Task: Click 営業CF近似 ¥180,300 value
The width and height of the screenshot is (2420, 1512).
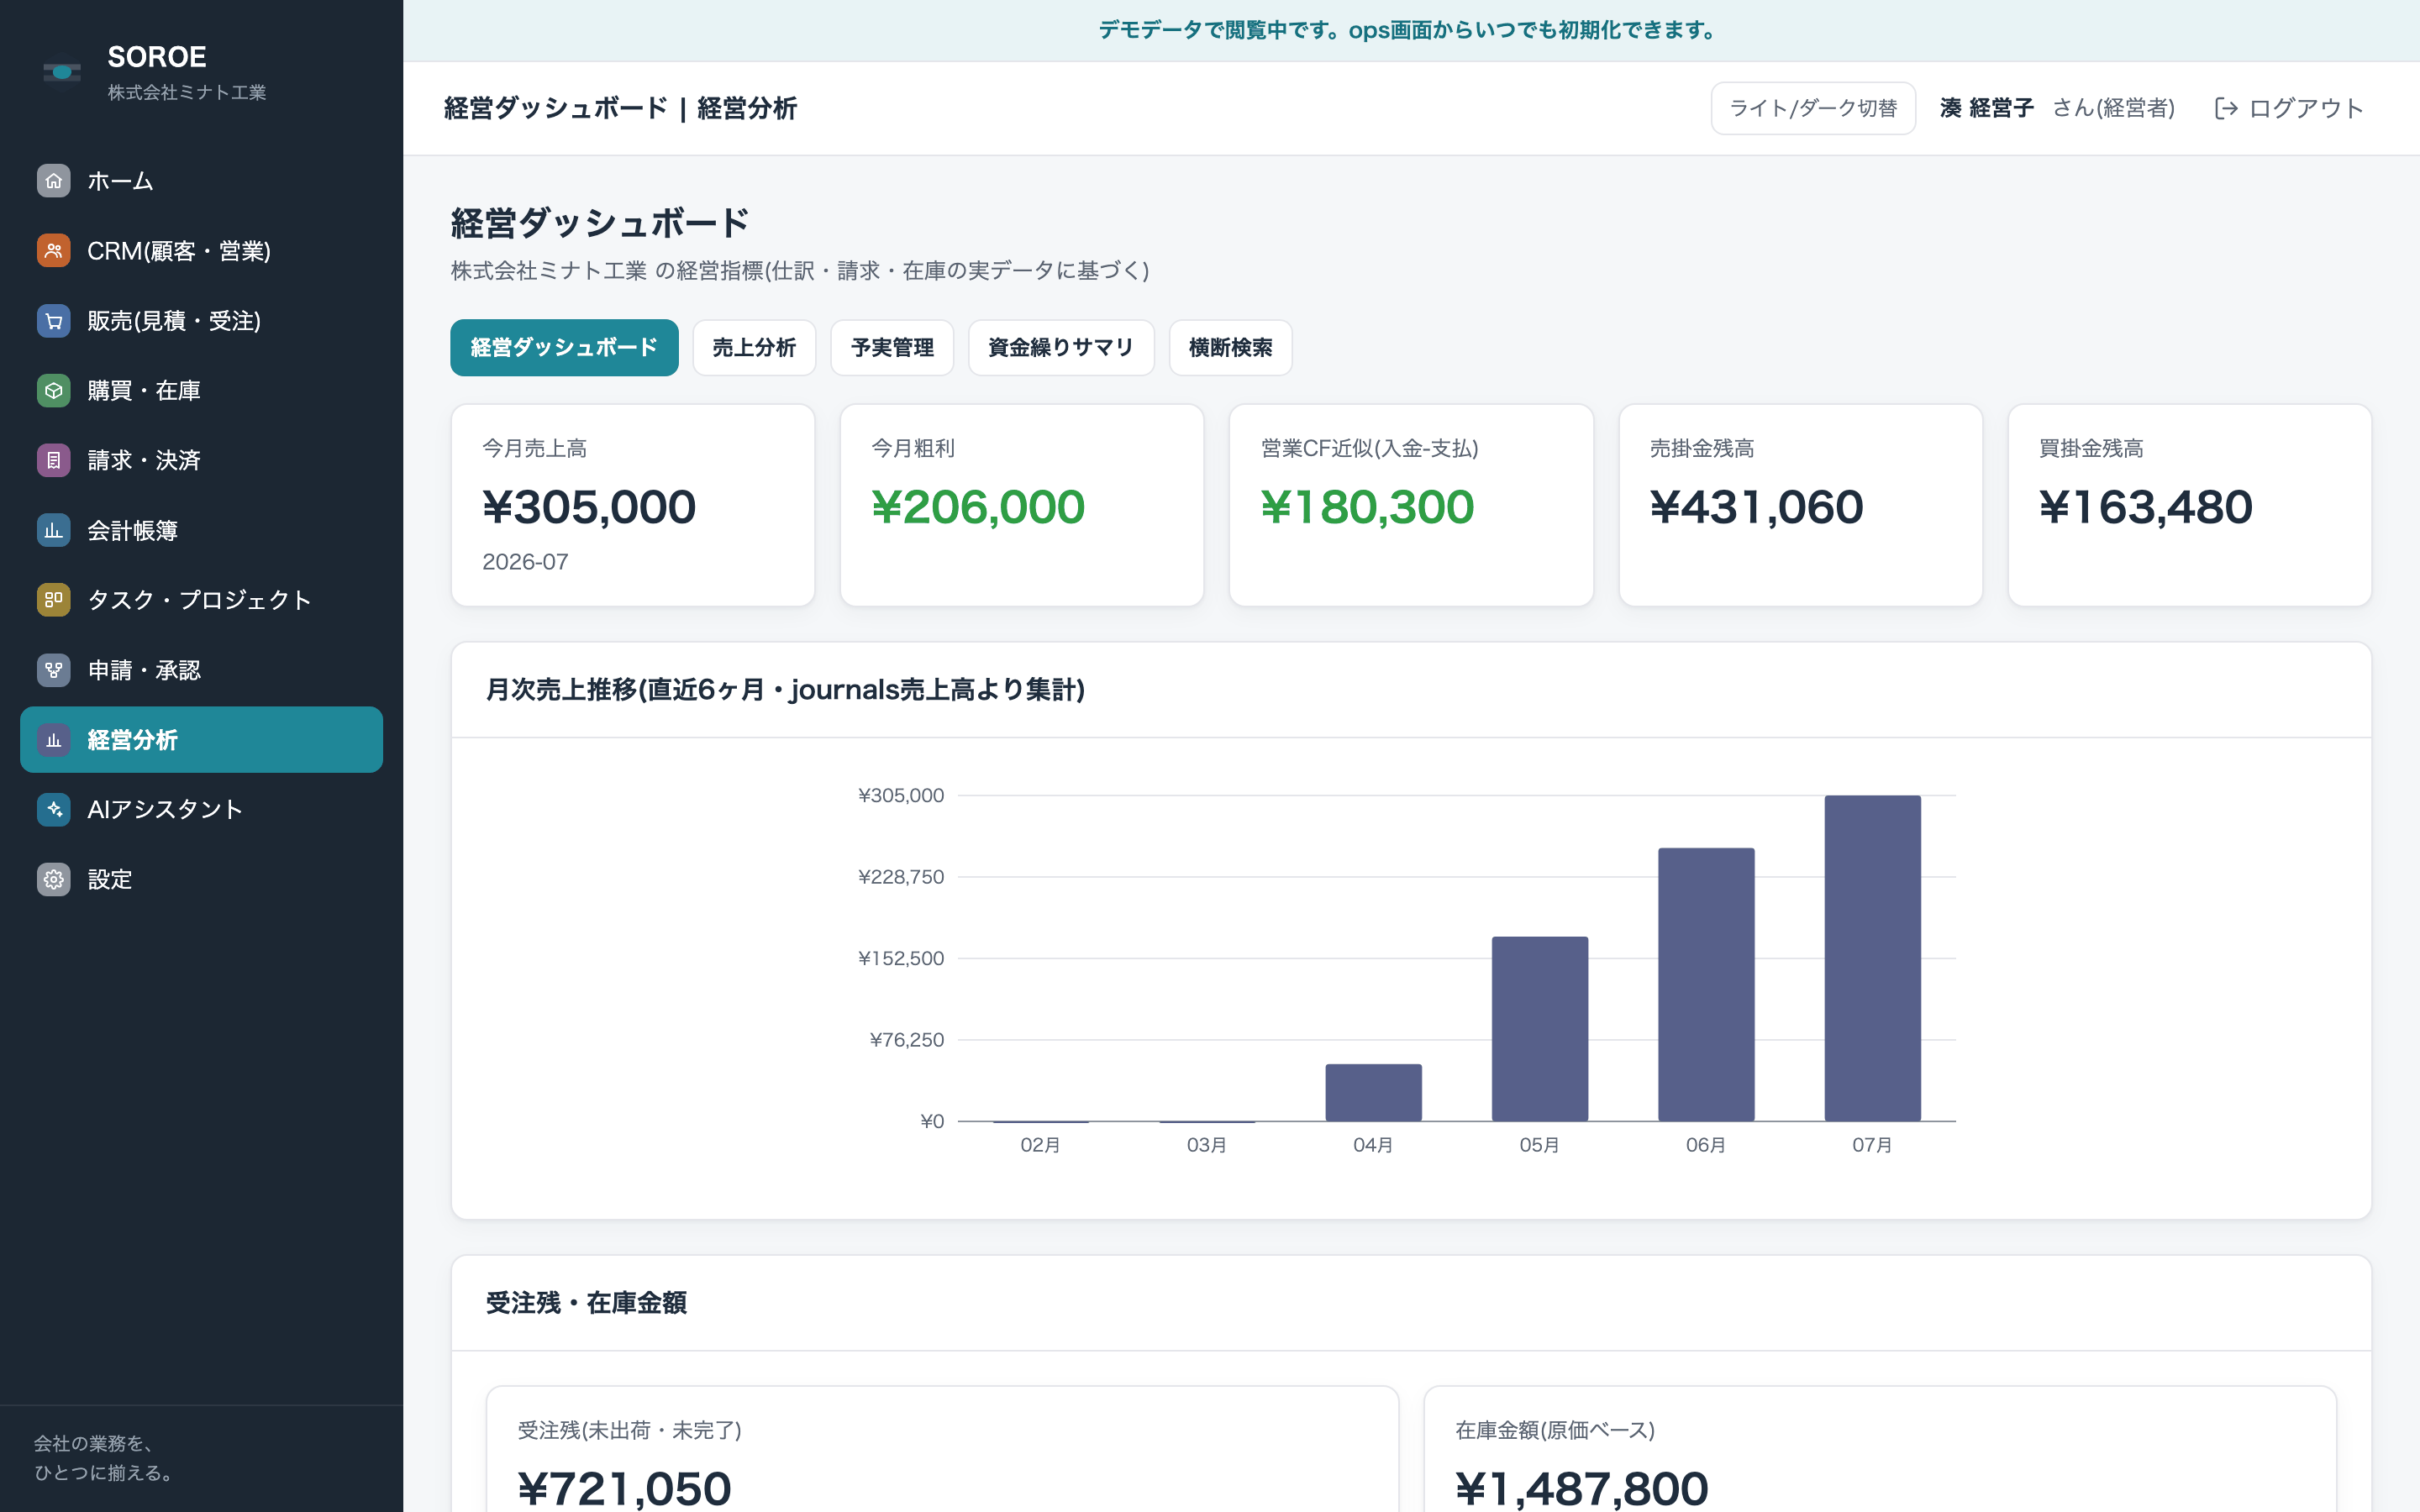Action: click(1367, 507)
